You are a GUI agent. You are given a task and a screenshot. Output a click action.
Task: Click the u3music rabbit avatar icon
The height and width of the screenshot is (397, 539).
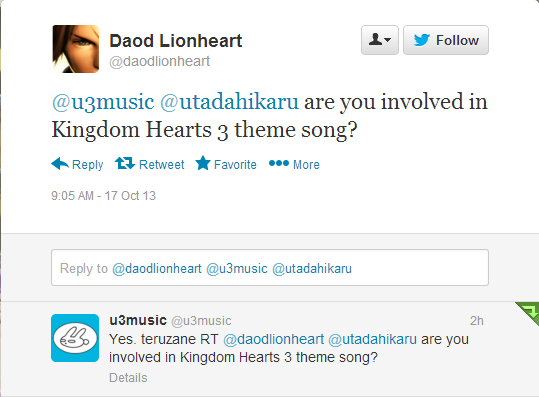click(x=75, y=338)
